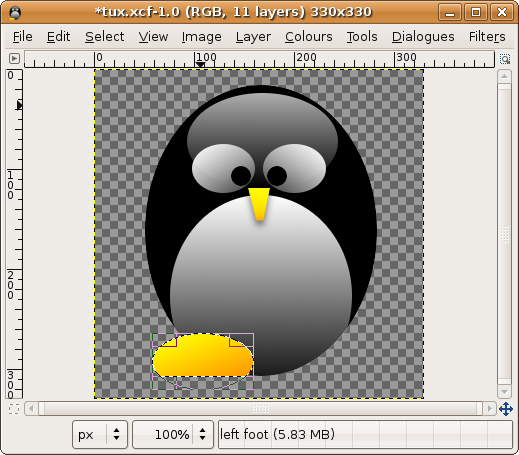The height and width of the screenshot is (455, 519).
Task: Open the Image menu
Action: (201, 37)
